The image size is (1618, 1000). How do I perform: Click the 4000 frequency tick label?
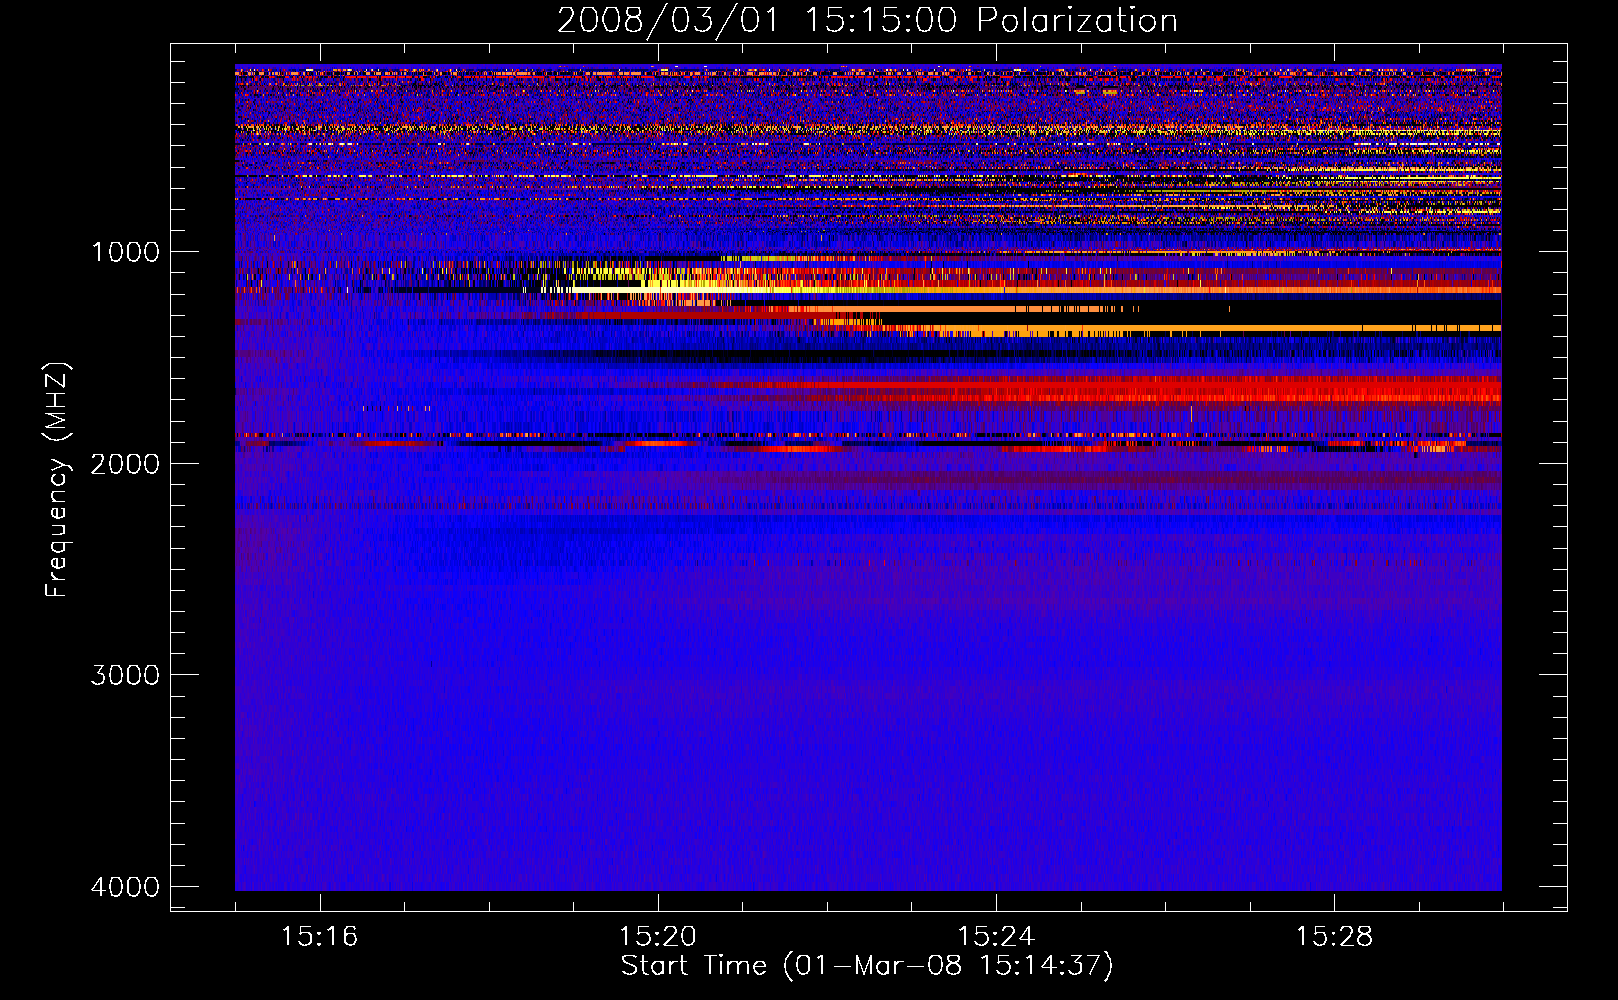[125, 887]
